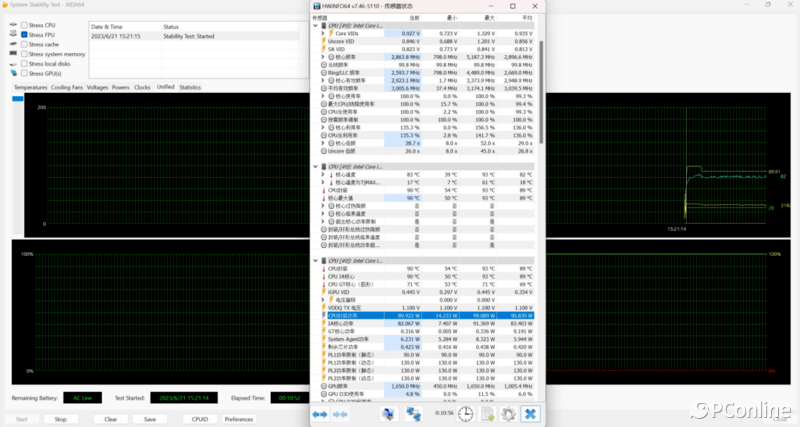
Task: Expand the TJMAX distance row
Action: (323, 182)
